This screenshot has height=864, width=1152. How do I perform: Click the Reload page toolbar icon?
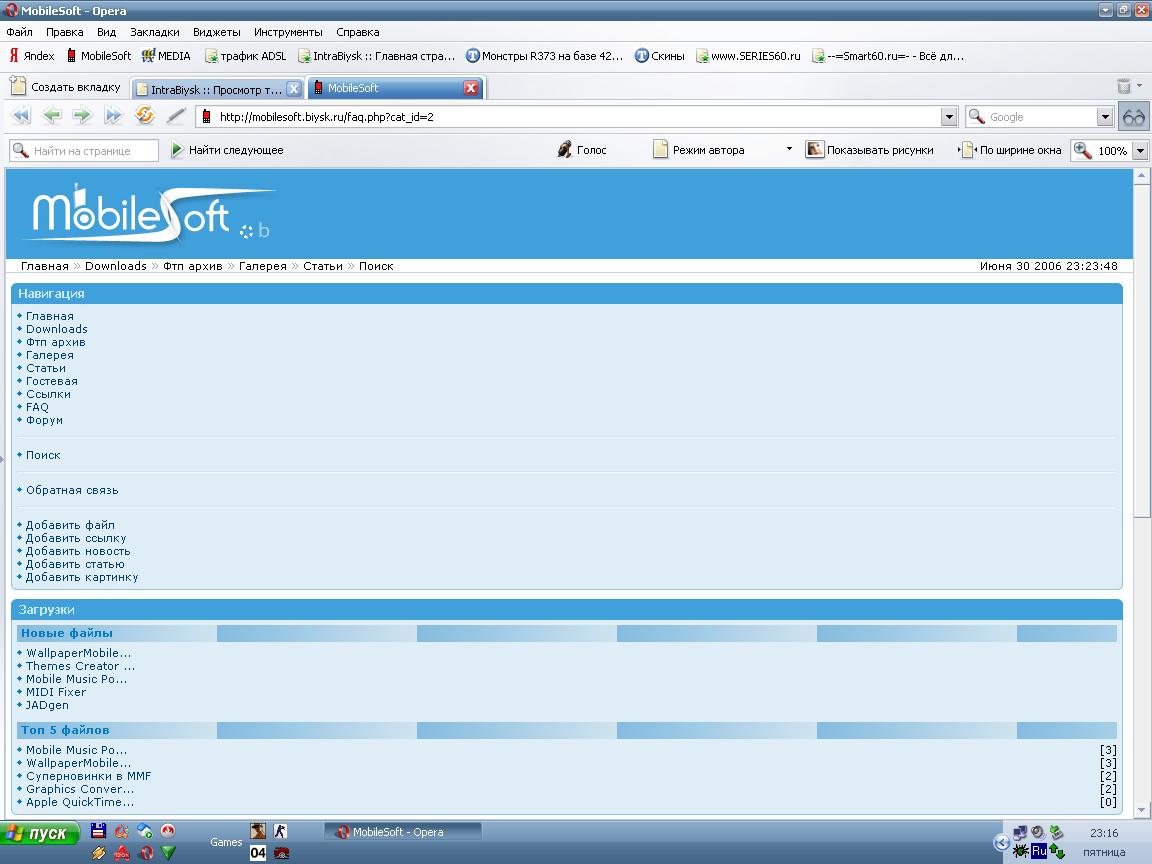[x=145, y=116]
